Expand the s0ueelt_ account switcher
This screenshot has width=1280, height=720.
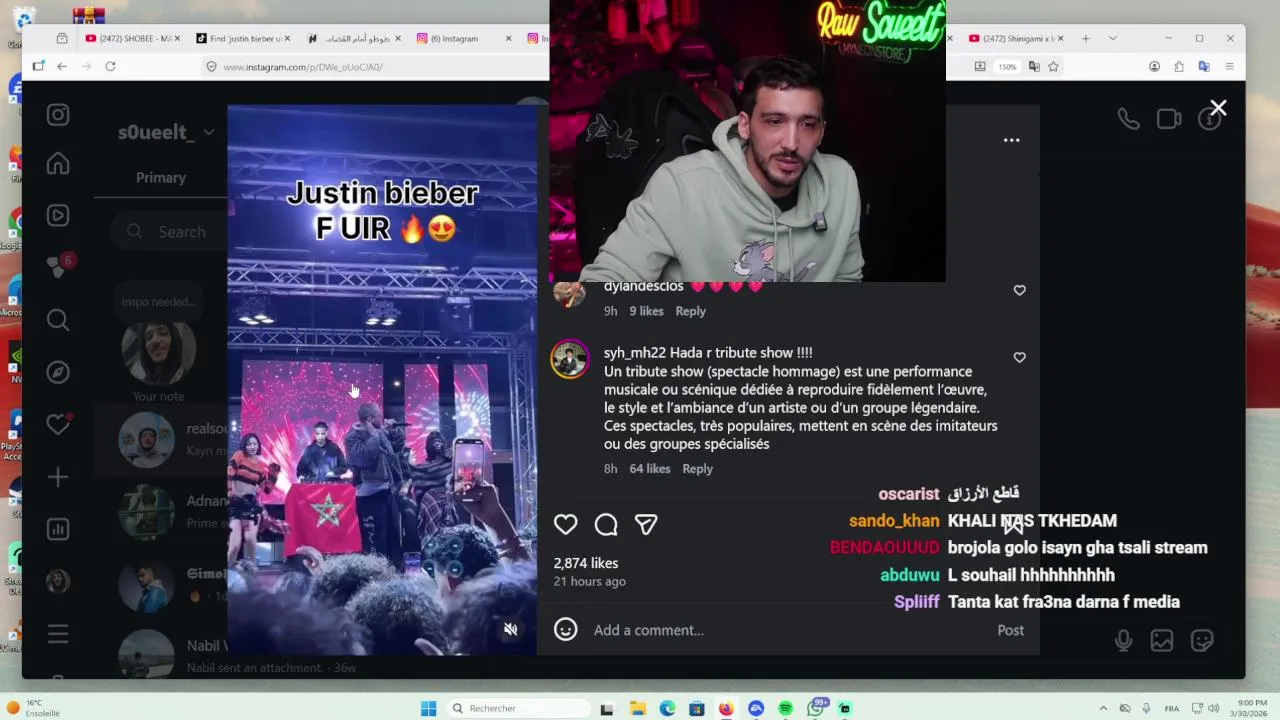click(x=167, y=132)
